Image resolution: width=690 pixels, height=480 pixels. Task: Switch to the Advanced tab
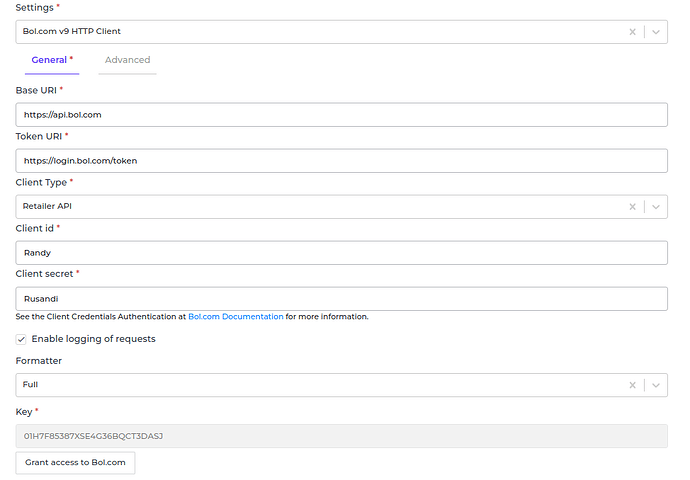[x=127, y=60]
